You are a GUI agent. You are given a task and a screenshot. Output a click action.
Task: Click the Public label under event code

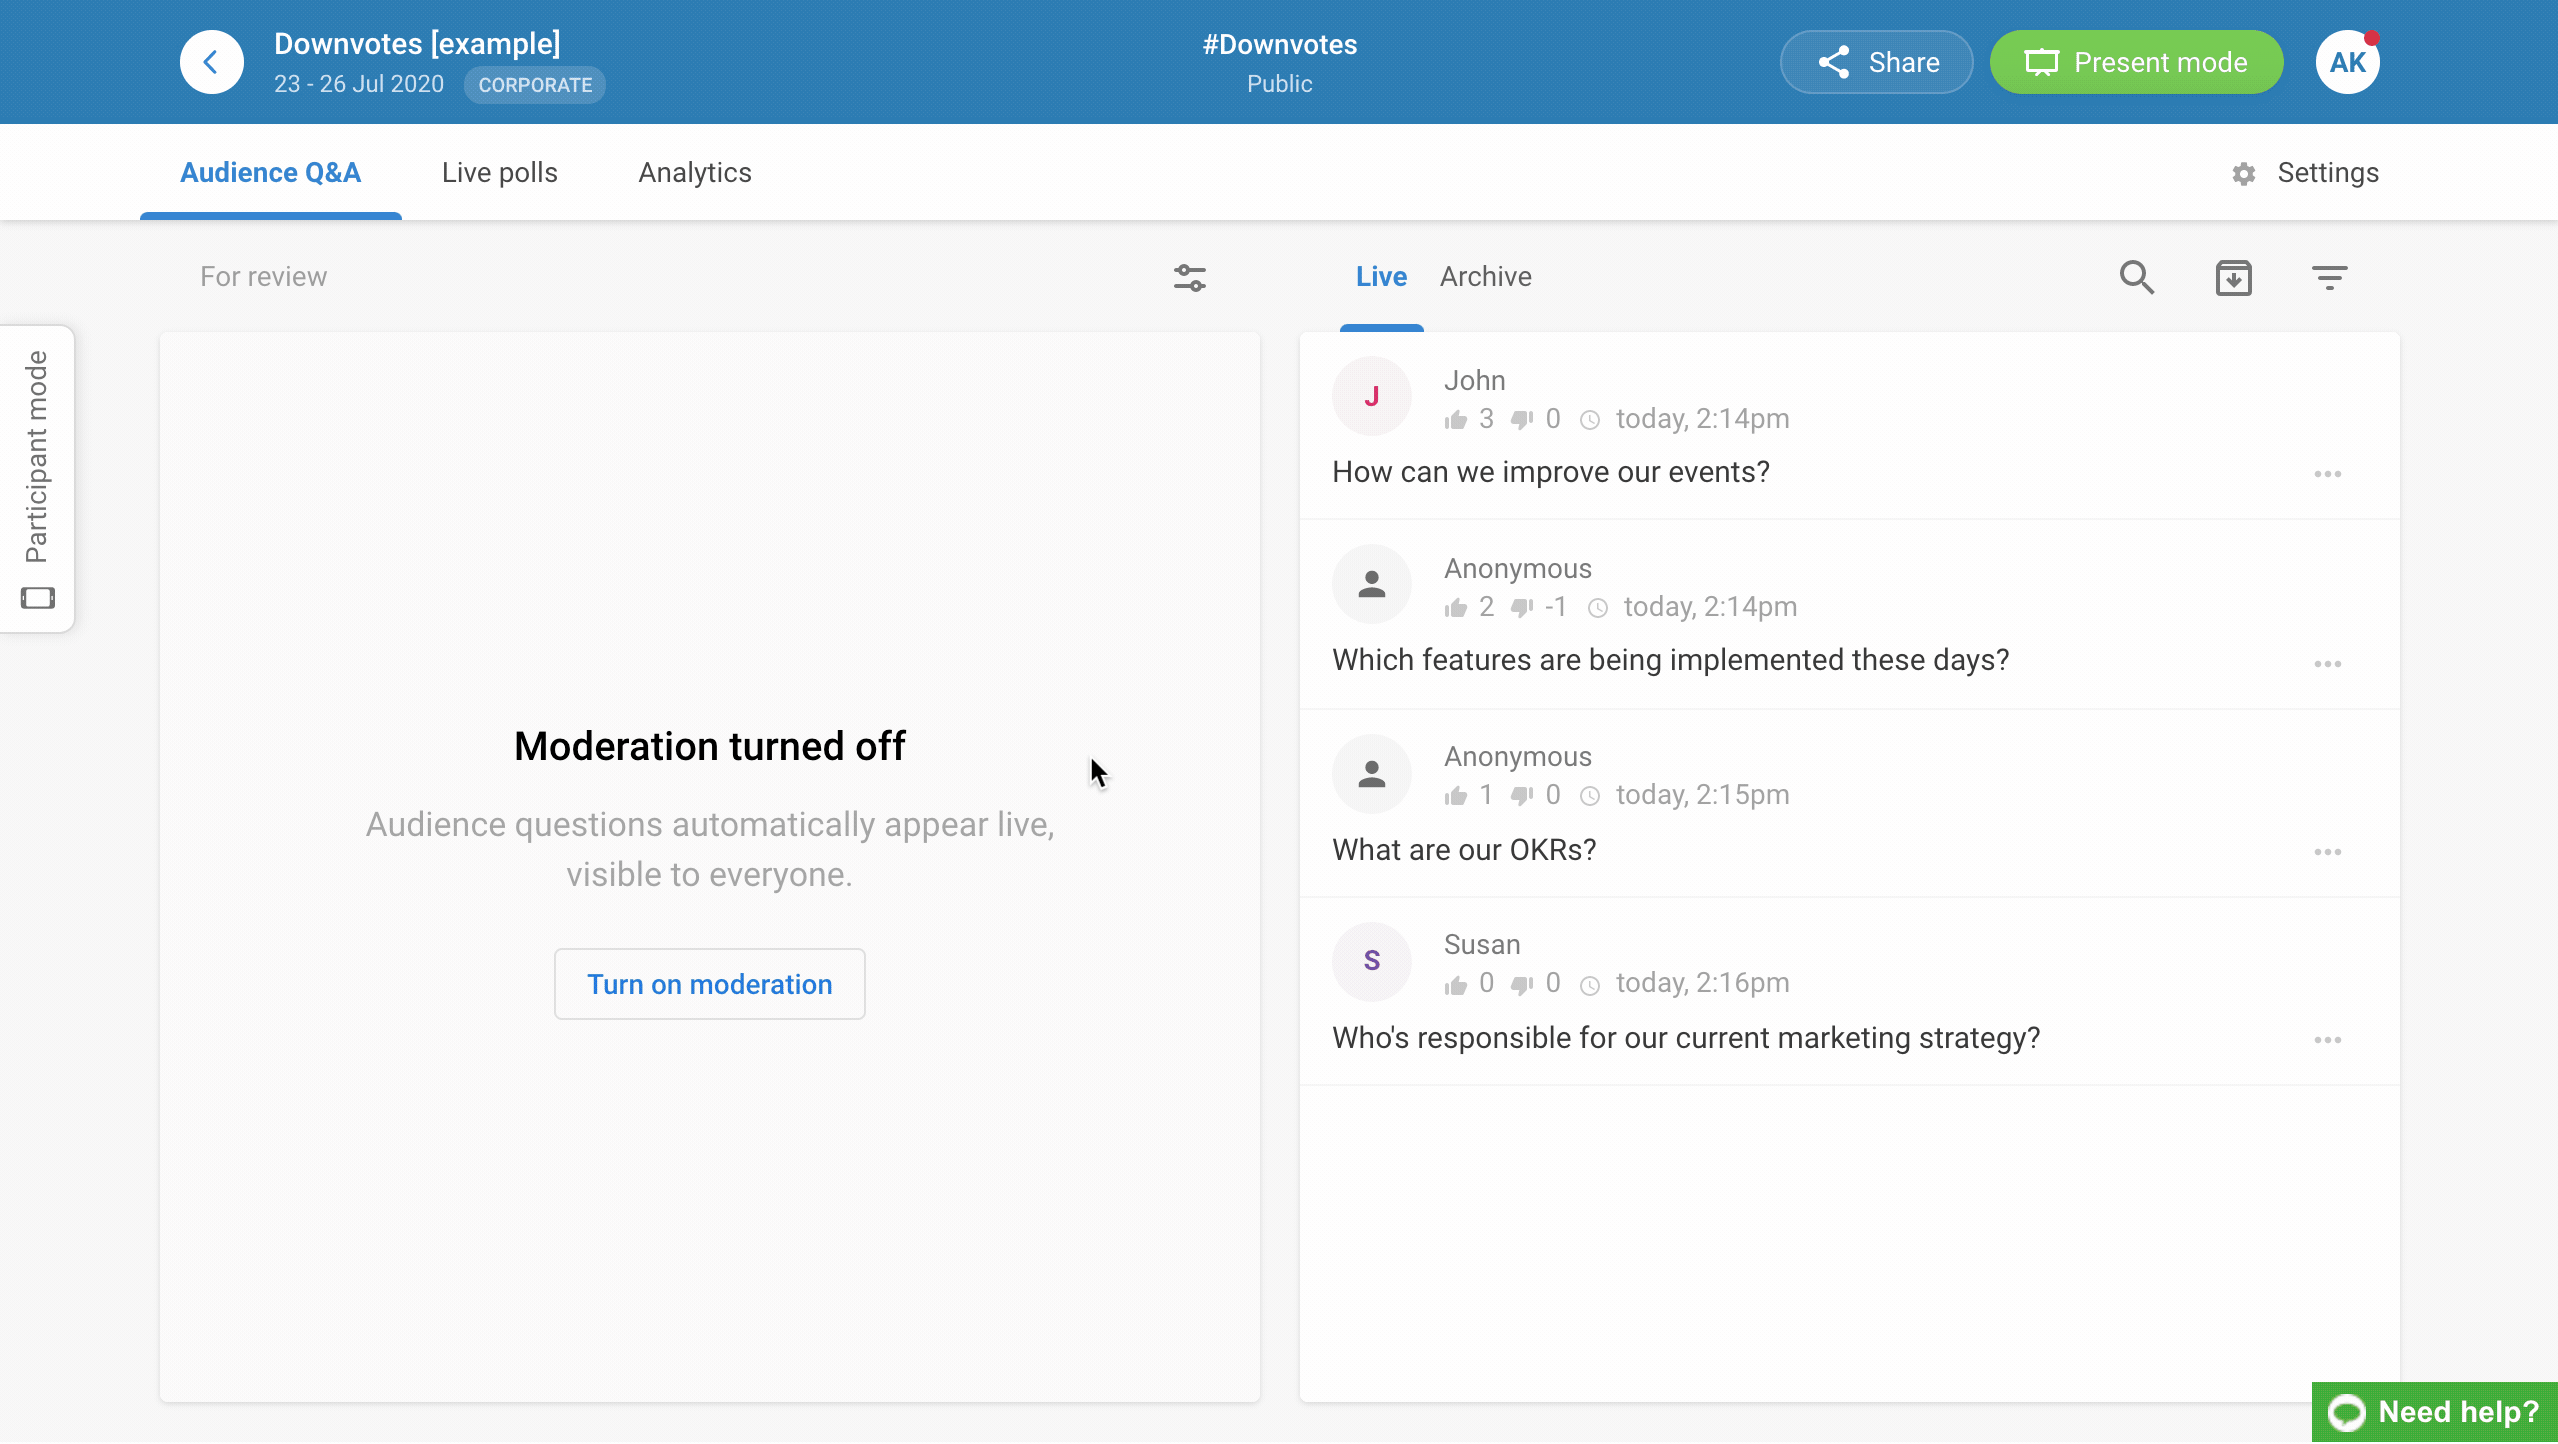[1279, 84]
